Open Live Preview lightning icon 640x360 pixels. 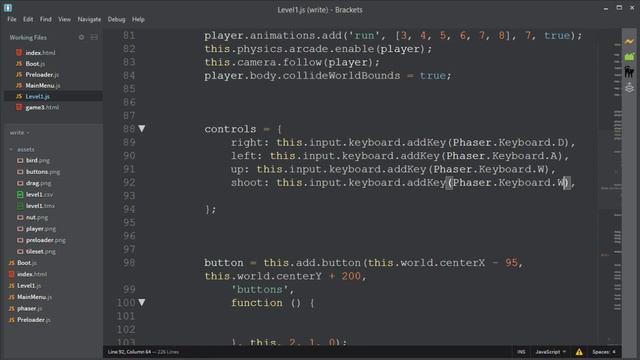[629, 42]
